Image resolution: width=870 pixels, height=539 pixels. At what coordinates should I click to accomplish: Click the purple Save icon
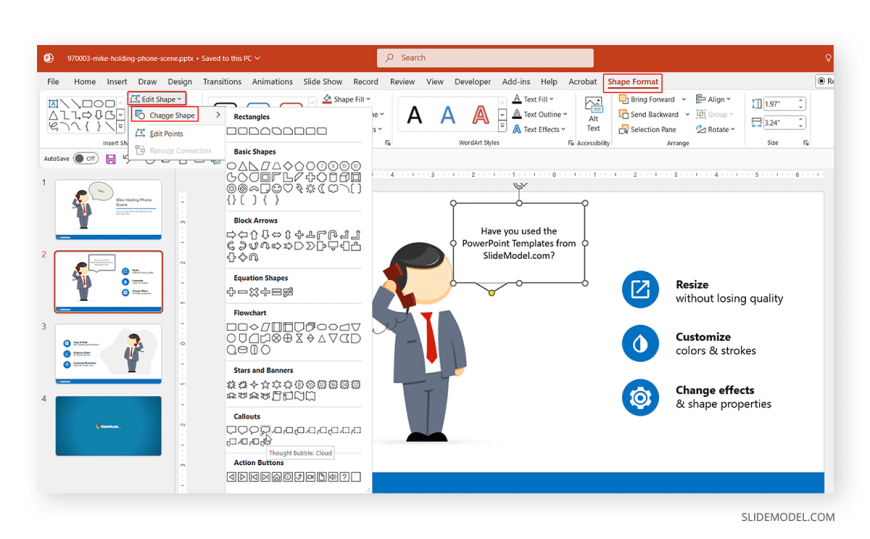point(110,159)
